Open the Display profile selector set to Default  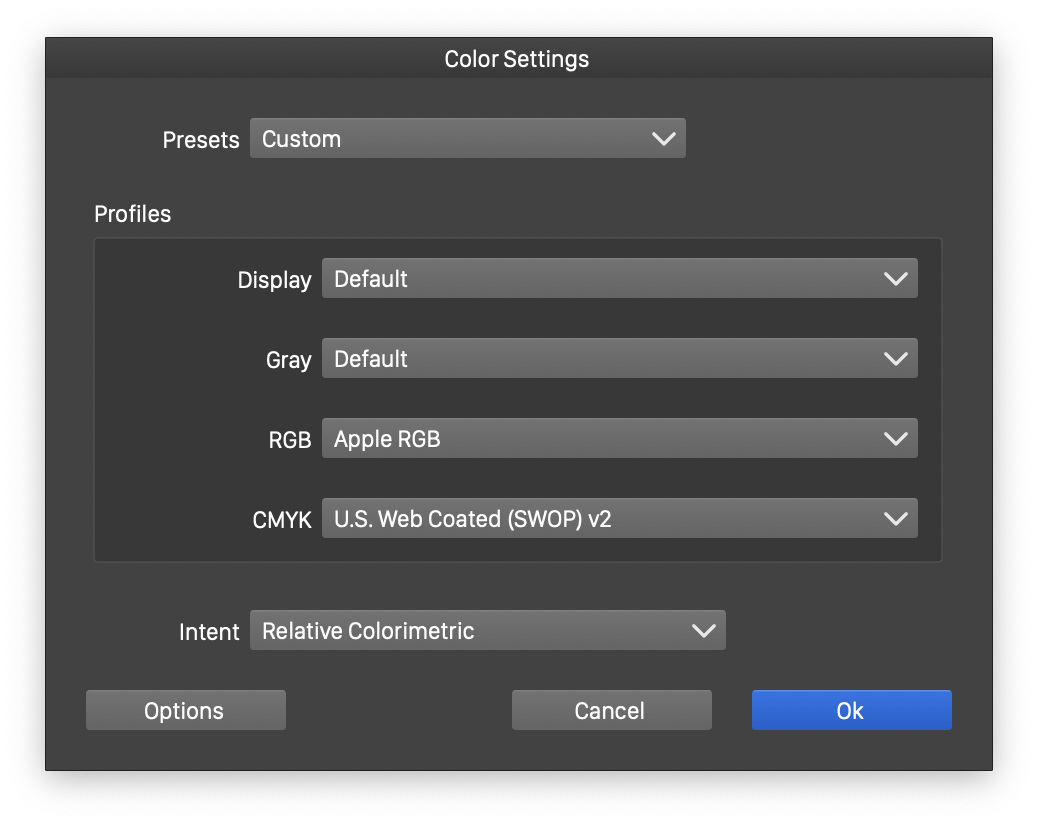(x=619, y=278)
